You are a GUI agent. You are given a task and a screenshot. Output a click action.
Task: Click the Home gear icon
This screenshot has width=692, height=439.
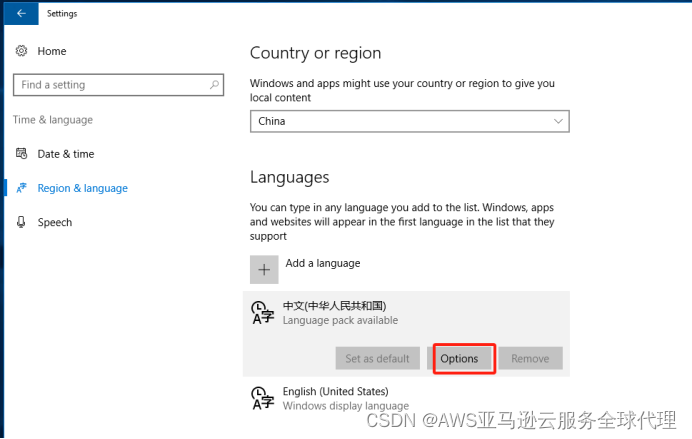(21, 51)
